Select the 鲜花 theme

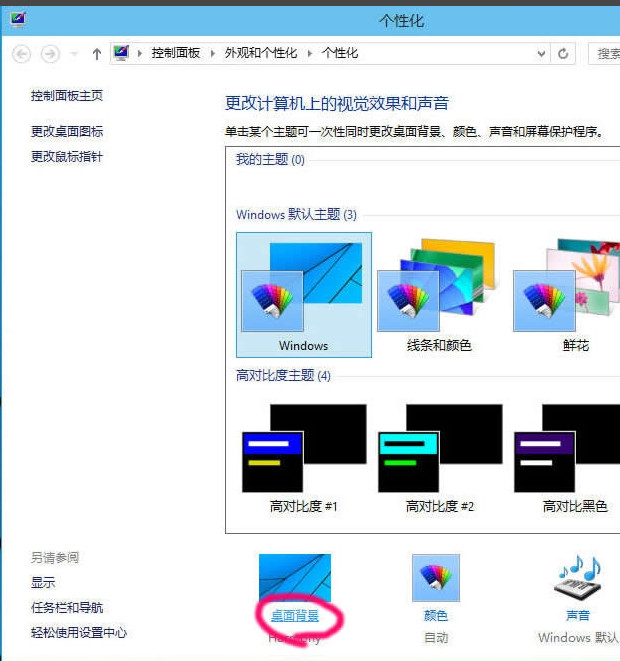[x=566, y=295]
